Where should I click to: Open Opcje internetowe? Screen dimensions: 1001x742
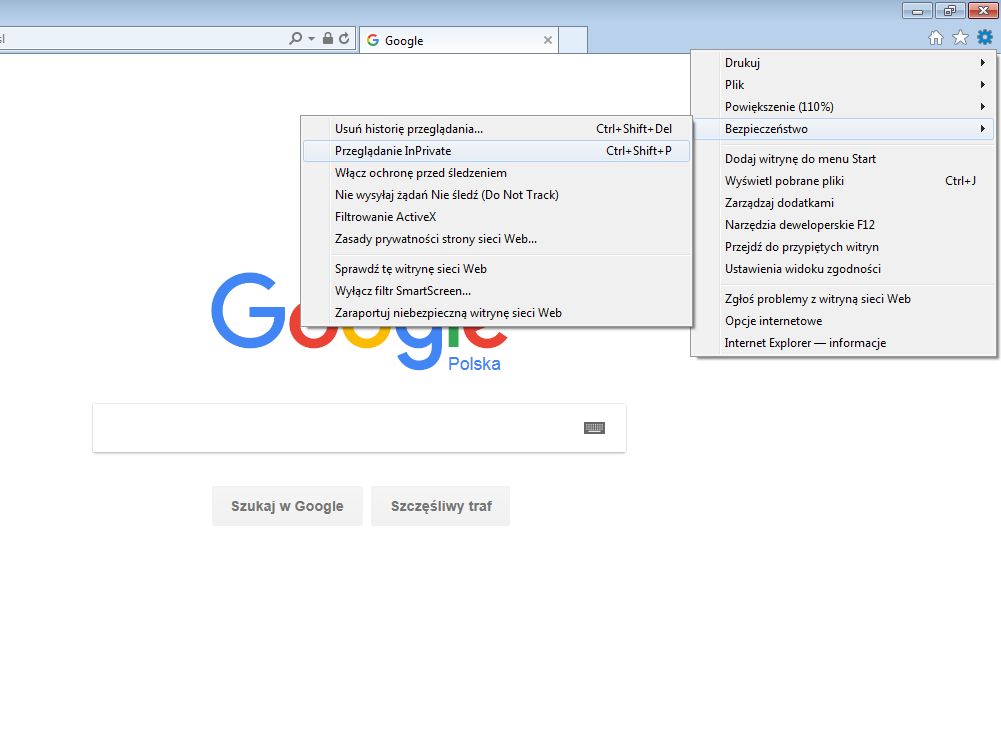[843, 321]
